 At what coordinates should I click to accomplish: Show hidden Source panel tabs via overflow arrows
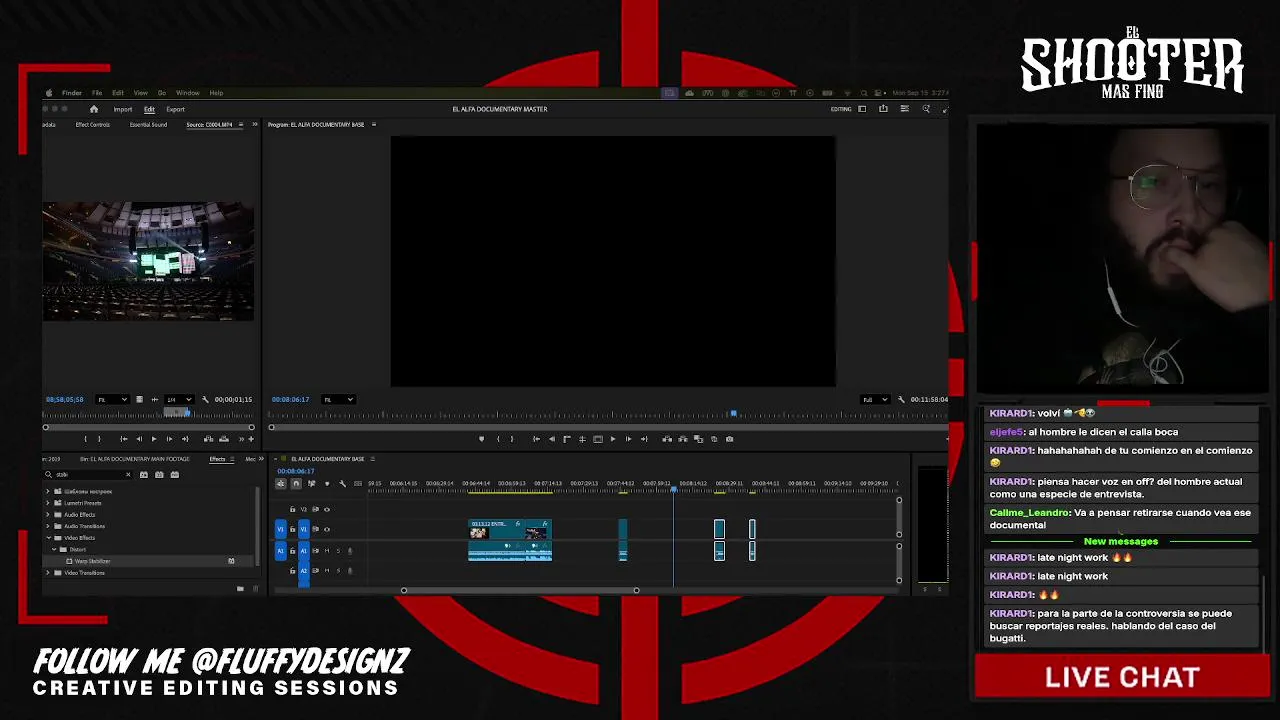tap(254, 125)
